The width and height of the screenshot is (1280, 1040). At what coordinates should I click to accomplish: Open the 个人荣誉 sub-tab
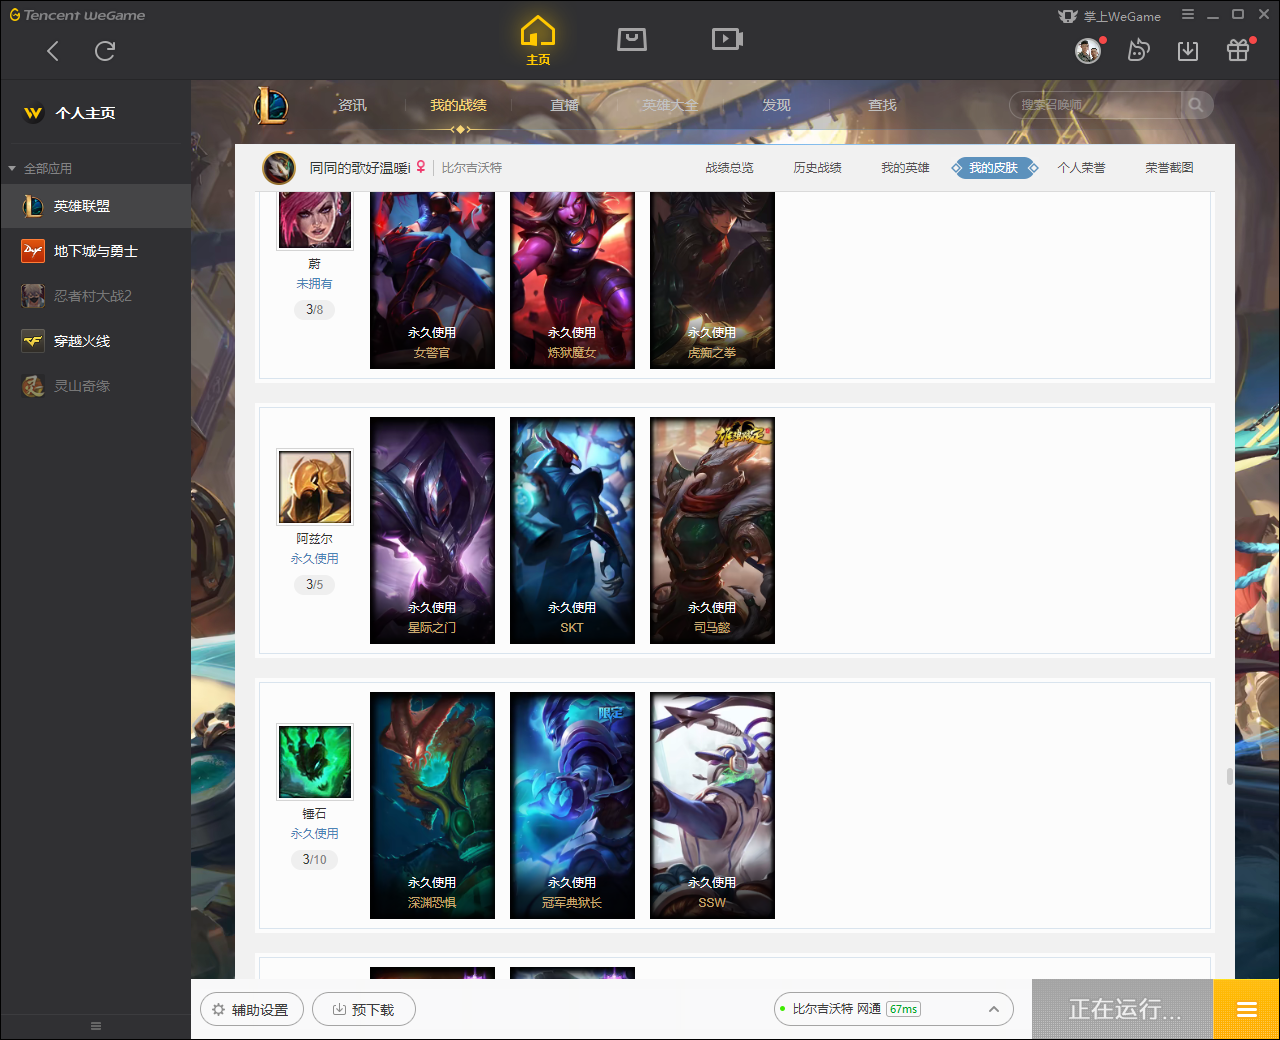coord(1081,168)
